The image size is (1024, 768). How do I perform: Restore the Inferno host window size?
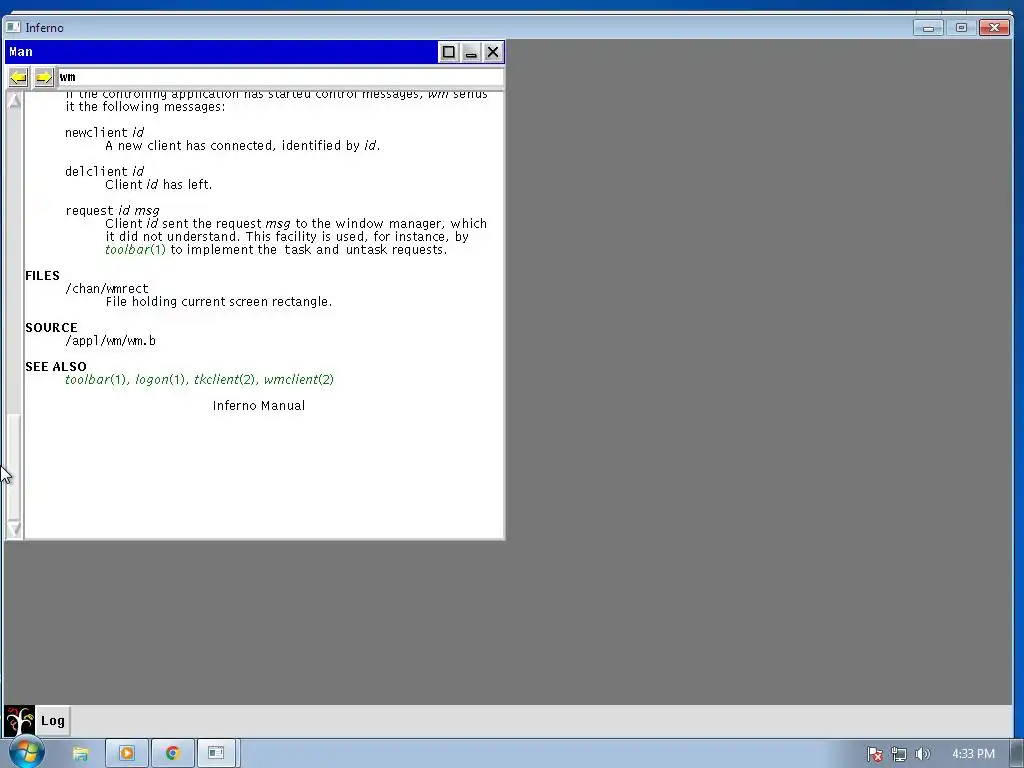tap(961, 27)
